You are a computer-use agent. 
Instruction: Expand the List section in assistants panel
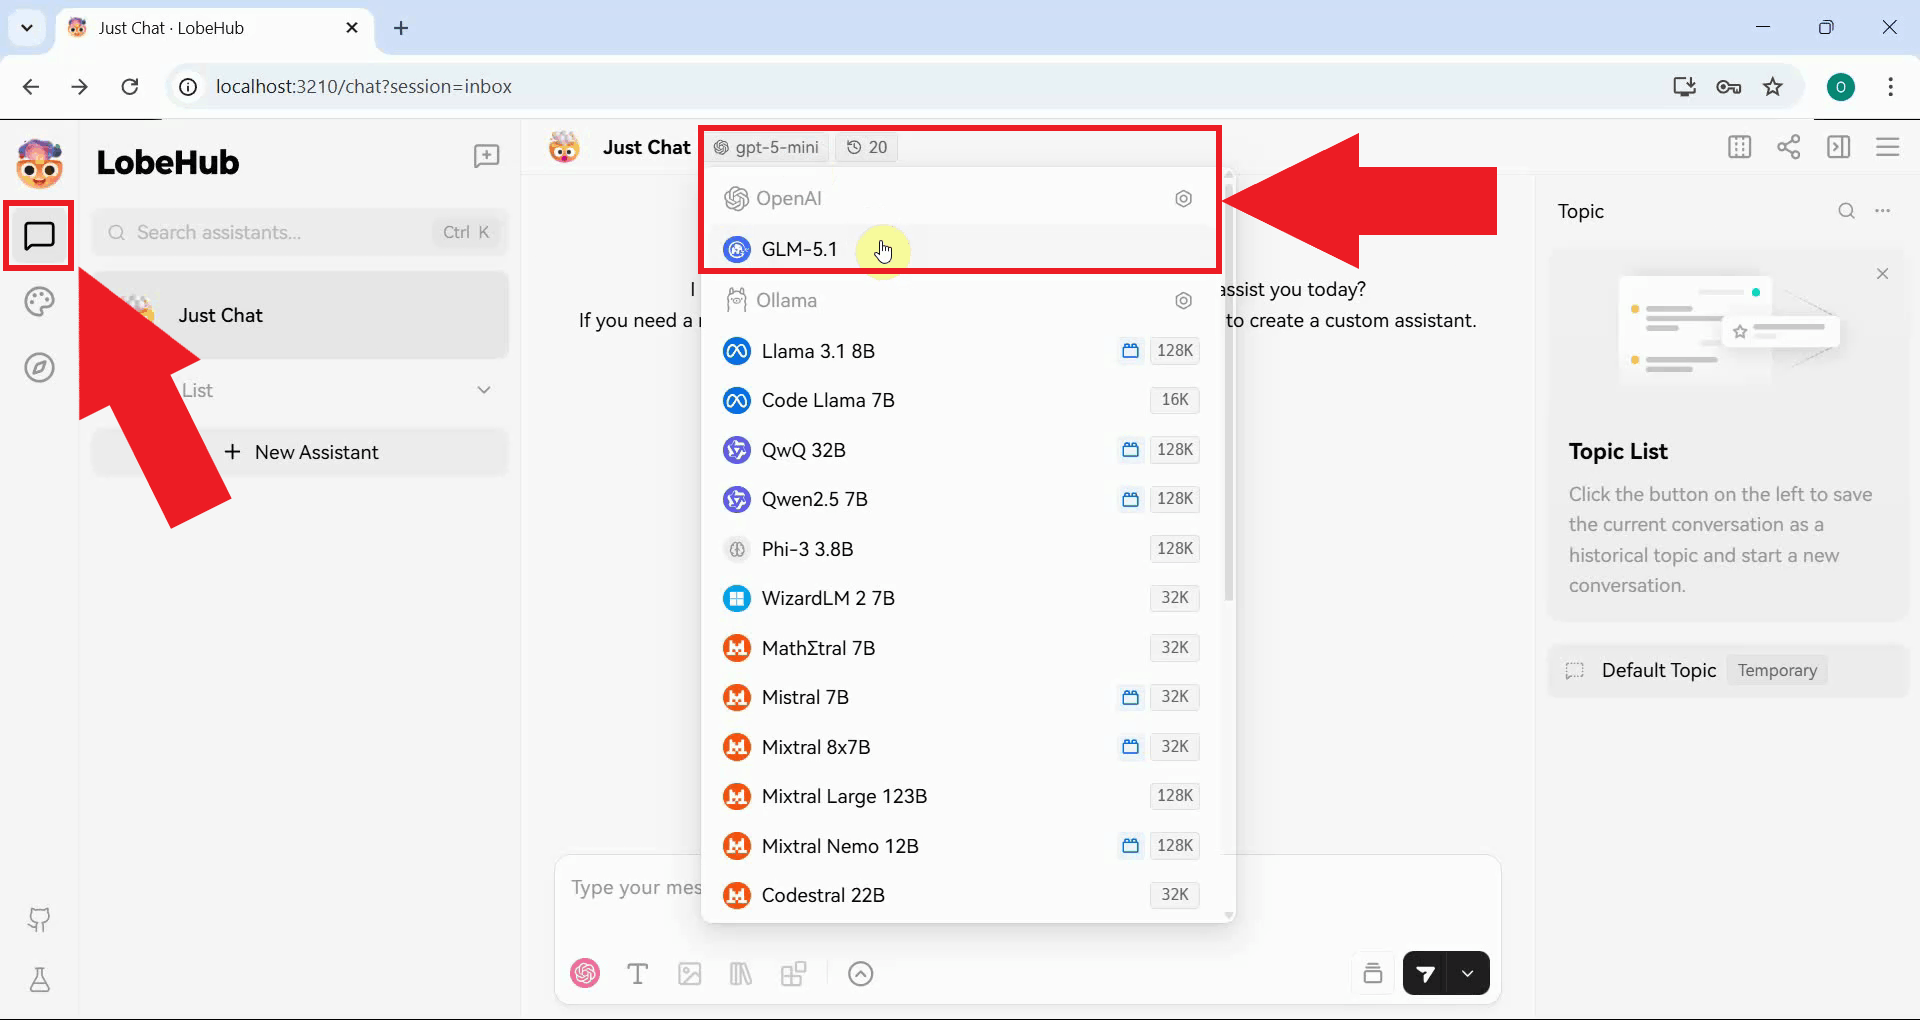pos(484,390)
